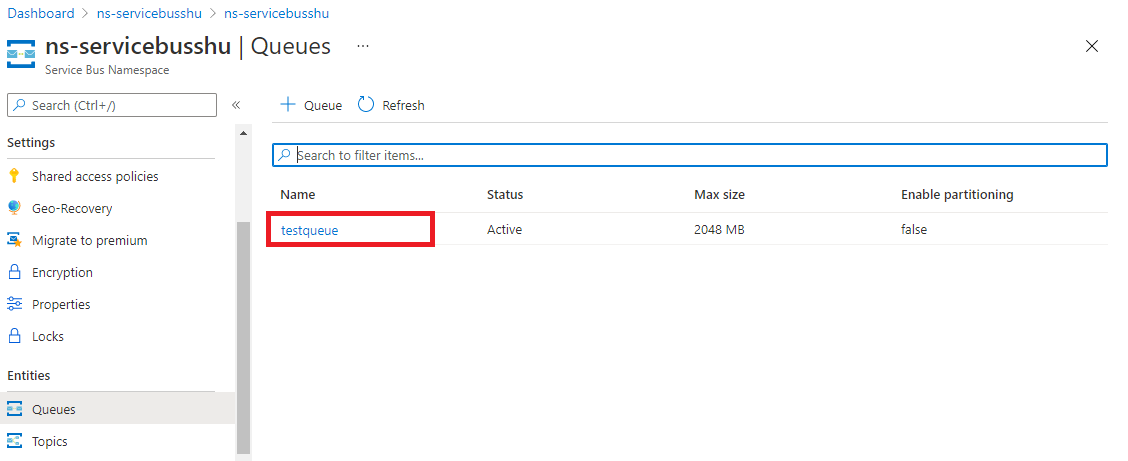
Task: Click the ns-servicebusshu | Queues page title
Action: click(188, 47)
